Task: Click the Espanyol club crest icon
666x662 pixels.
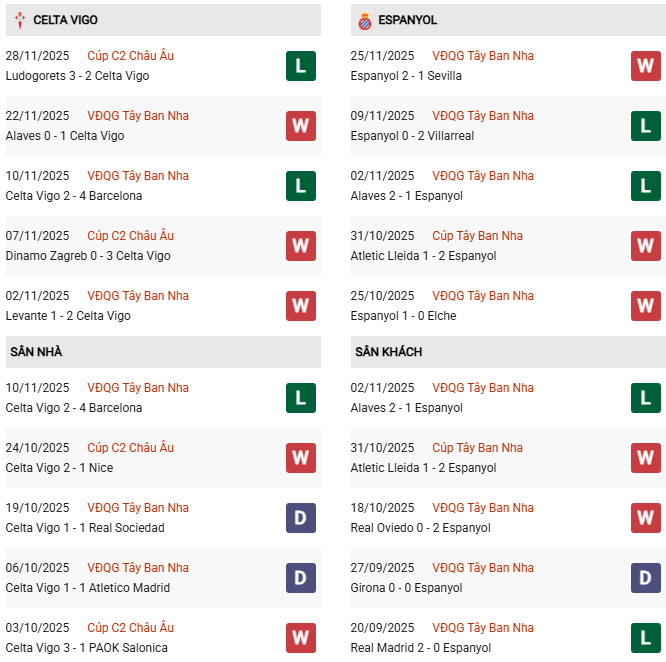Action: point(364,20)
